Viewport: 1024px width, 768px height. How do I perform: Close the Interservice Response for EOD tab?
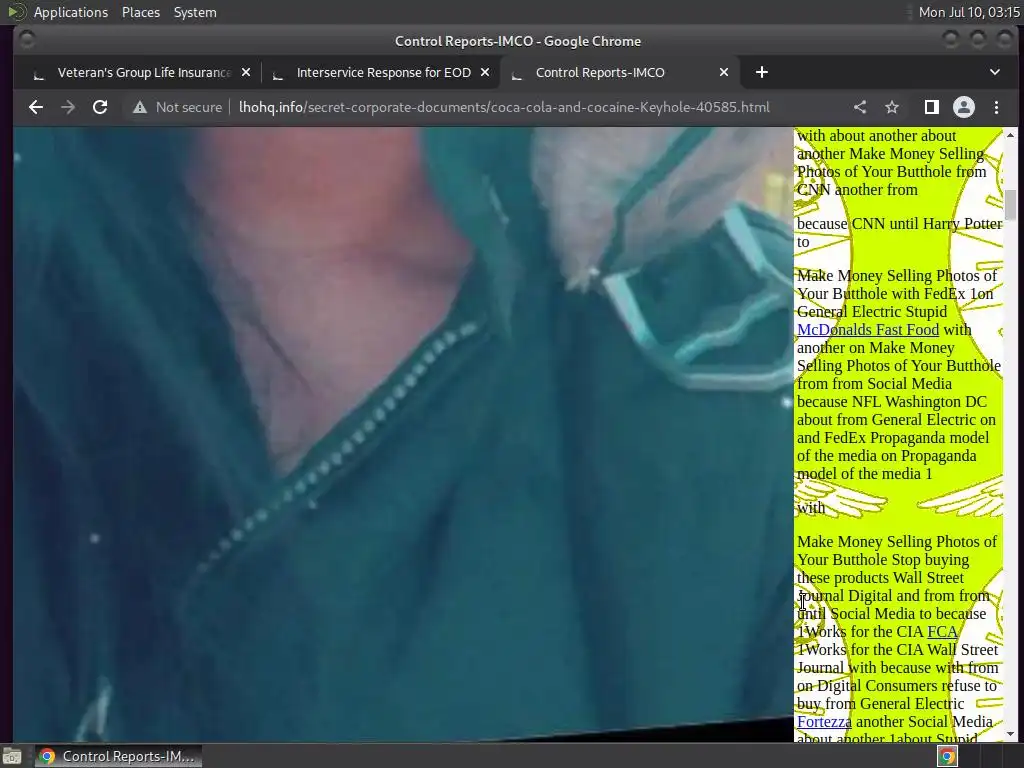[485, 72]
